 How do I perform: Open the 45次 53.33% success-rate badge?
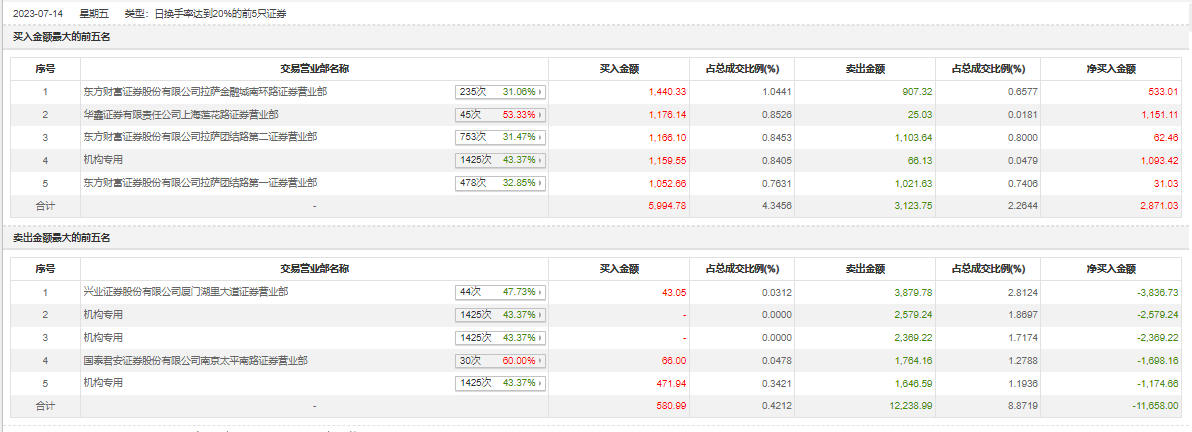click(x=502, y=115)
